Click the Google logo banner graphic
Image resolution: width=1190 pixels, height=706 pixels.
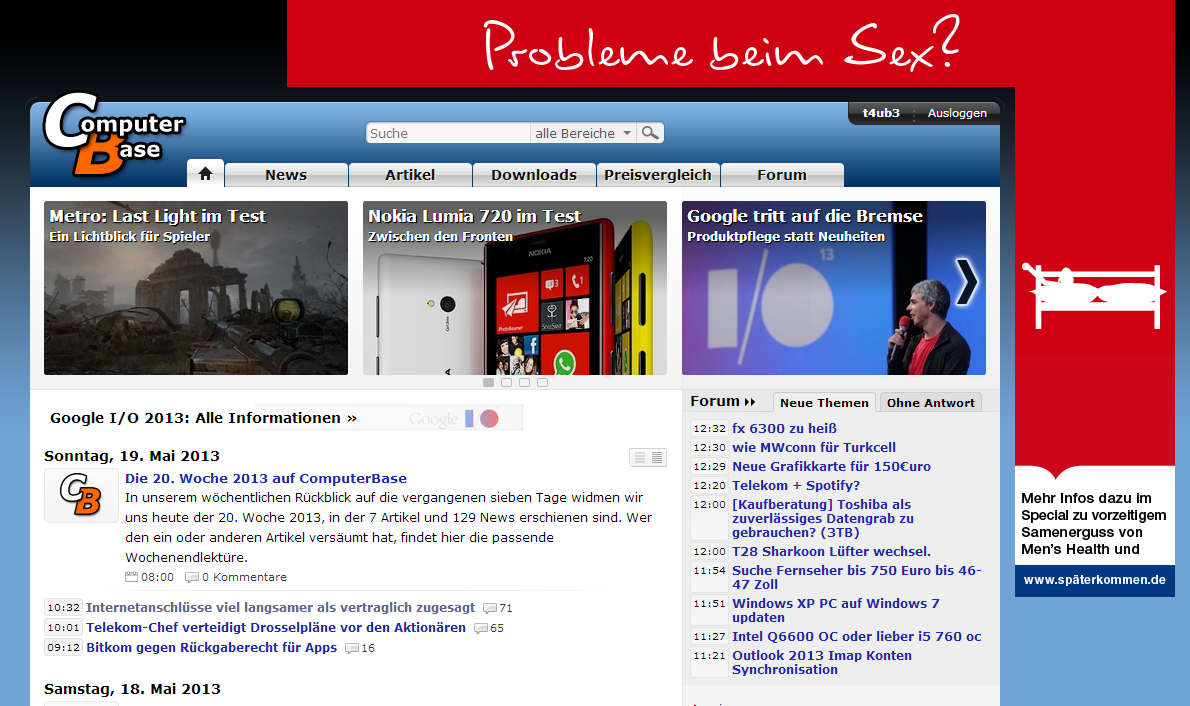click(x=454, y=418)
